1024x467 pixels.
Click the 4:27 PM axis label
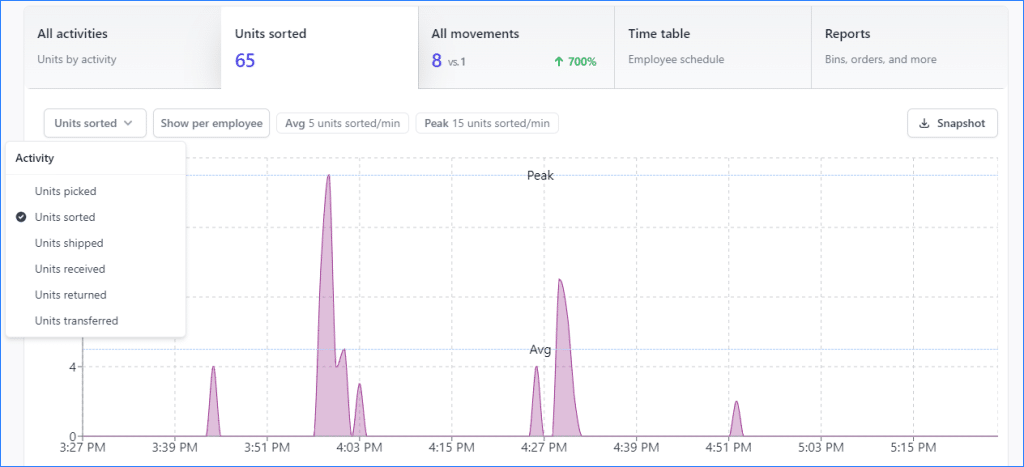pyautogui.click(x=543, y=448)
